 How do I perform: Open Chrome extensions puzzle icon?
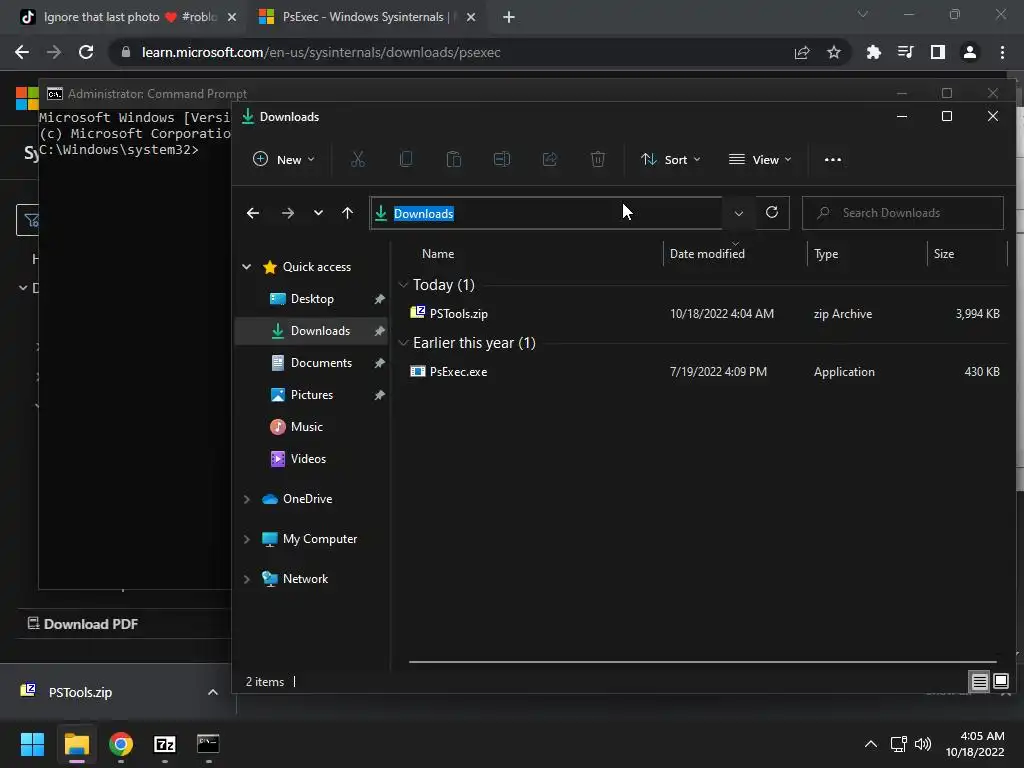coord(873,52)
